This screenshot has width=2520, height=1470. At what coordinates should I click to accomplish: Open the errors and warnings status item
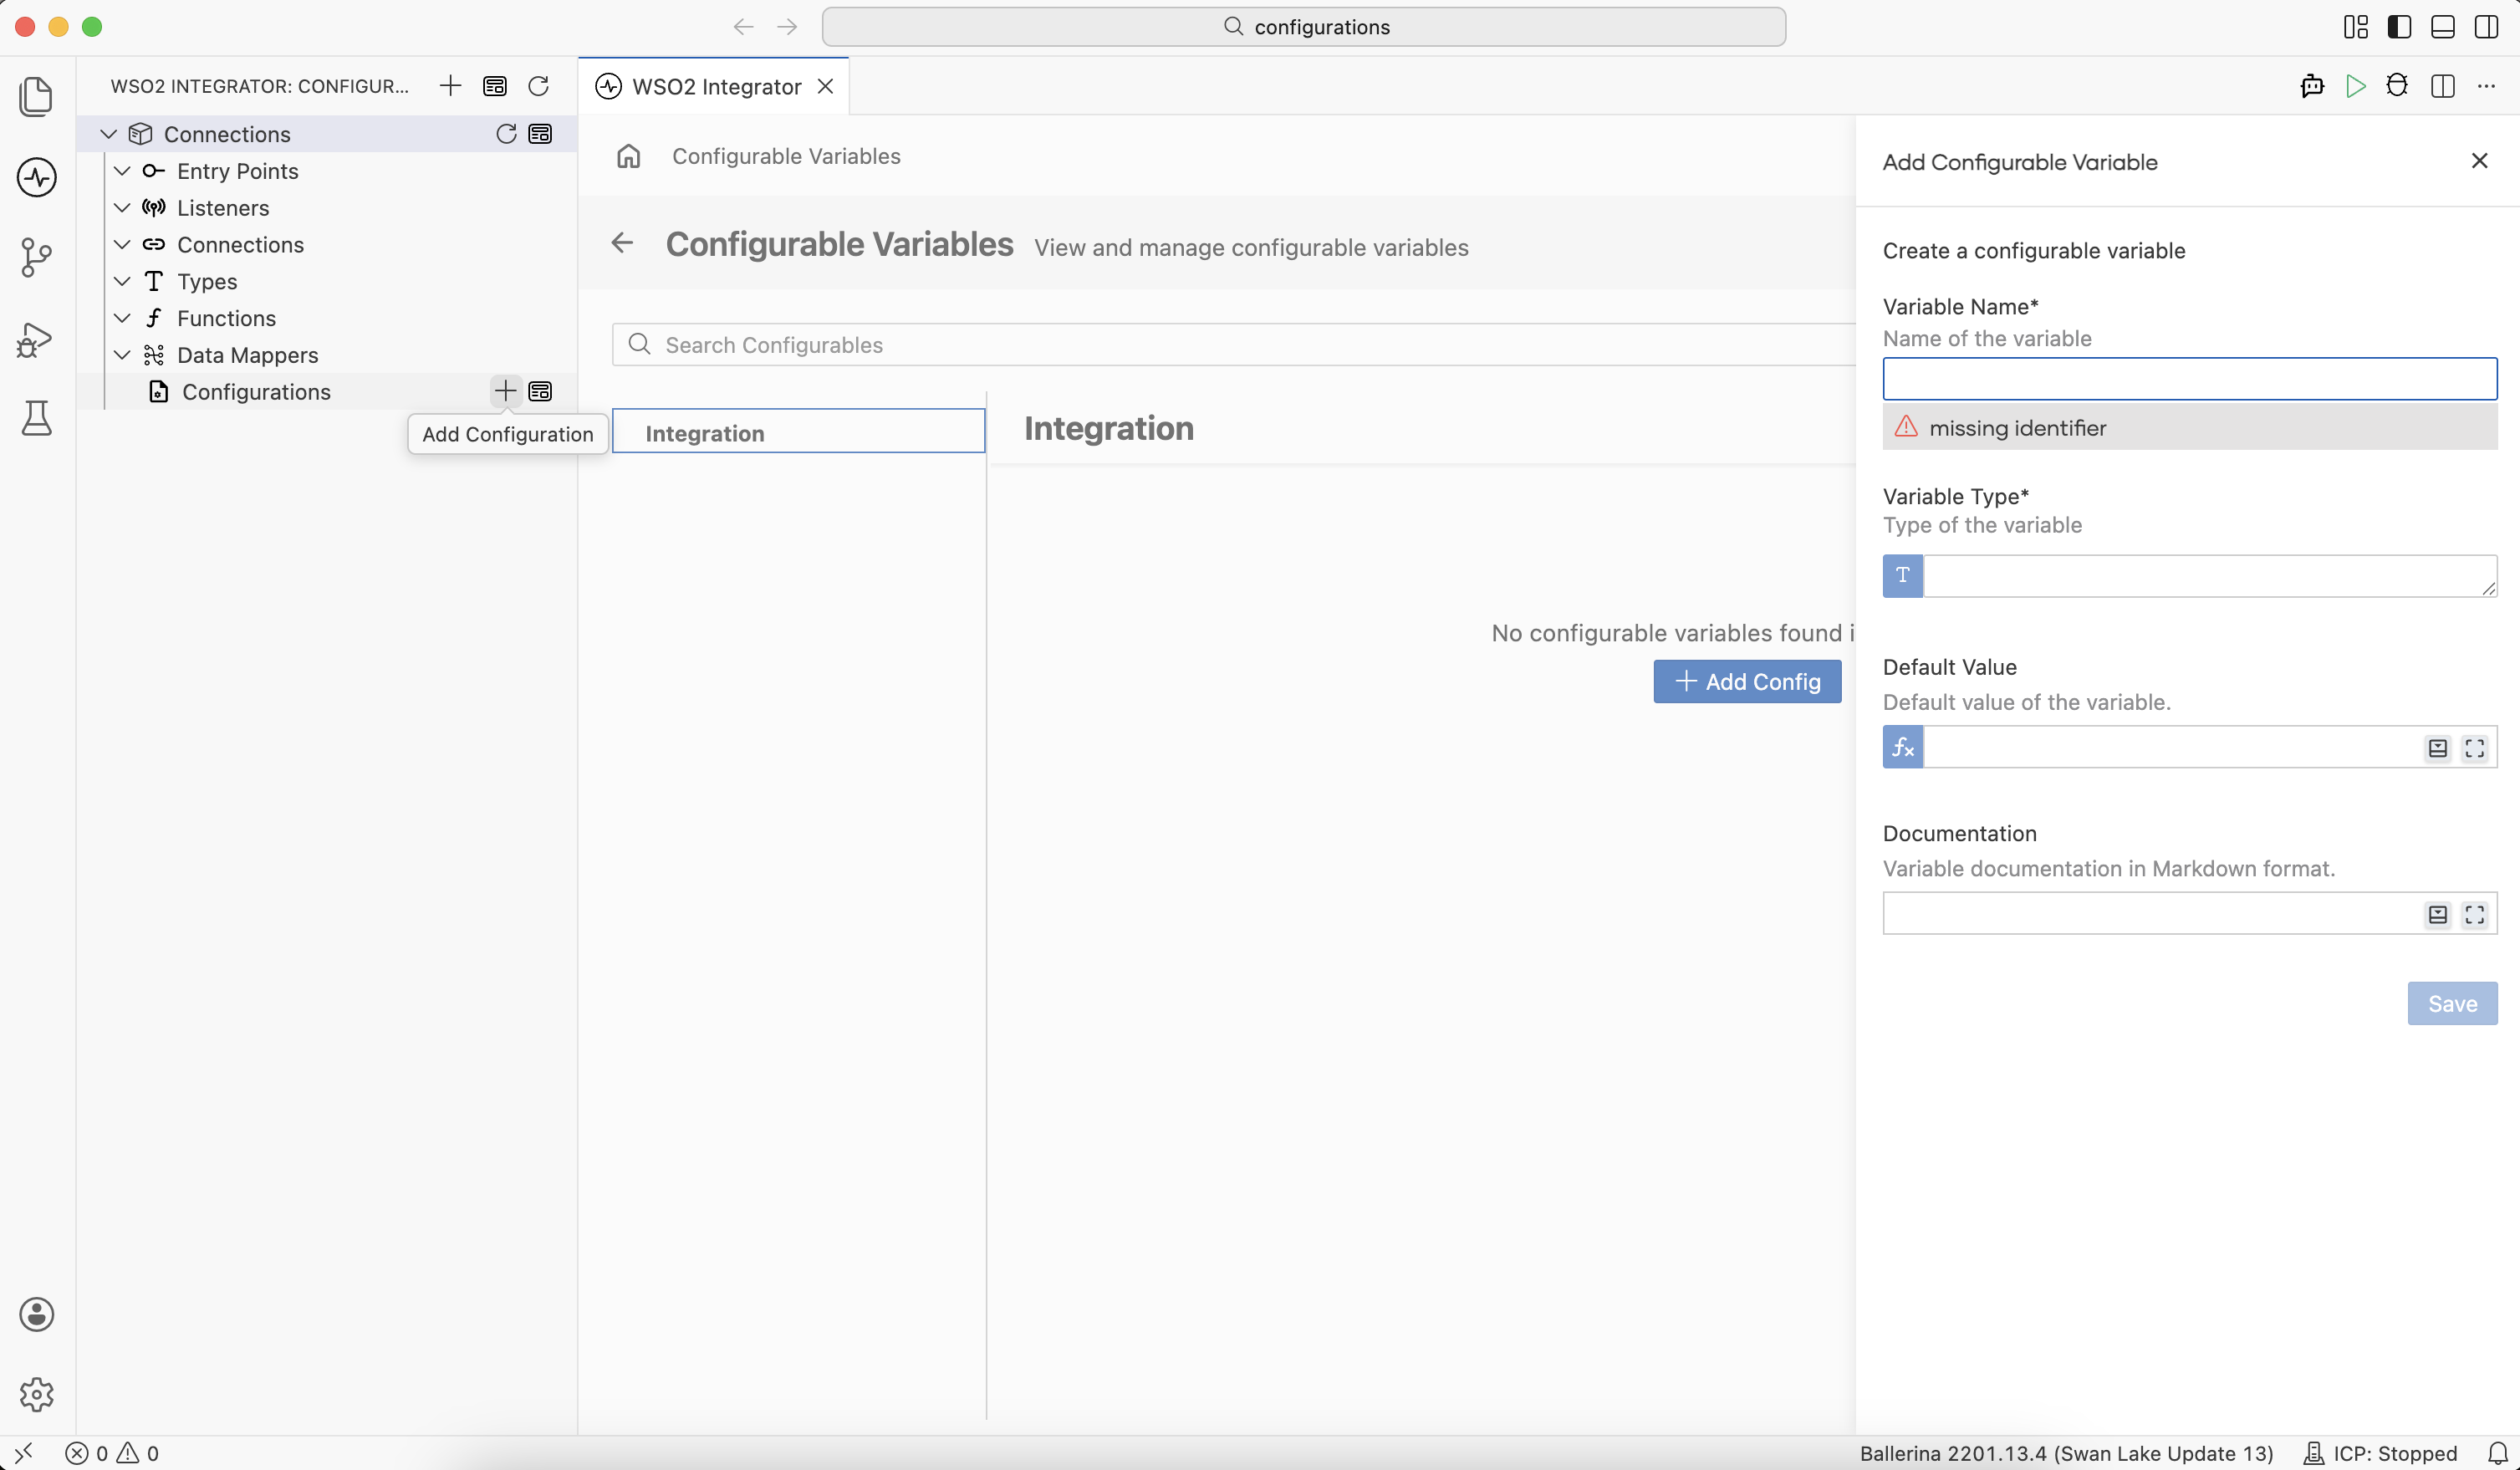(x=112, y=1453)
